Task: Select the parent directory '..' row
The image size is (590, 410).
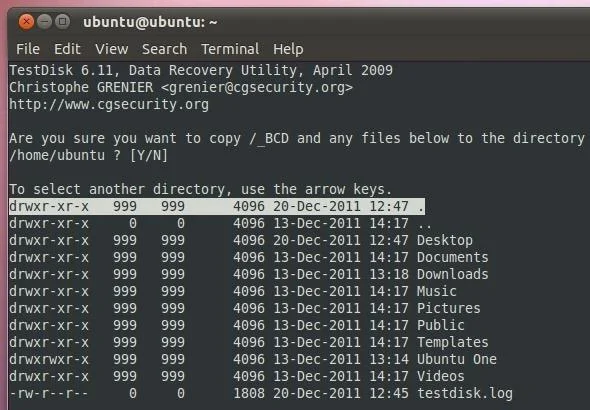Action: [220, 223]
